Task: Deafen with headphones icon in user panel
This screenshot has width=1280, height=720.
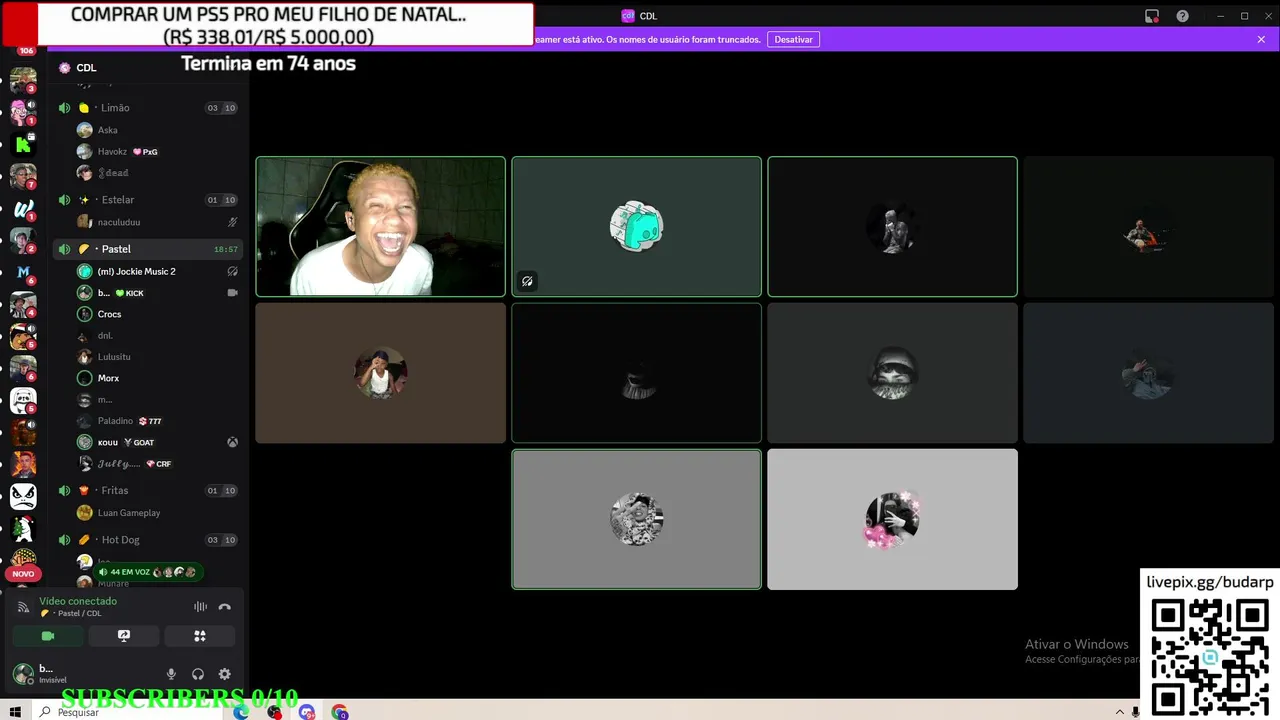Action: point(198,674)
